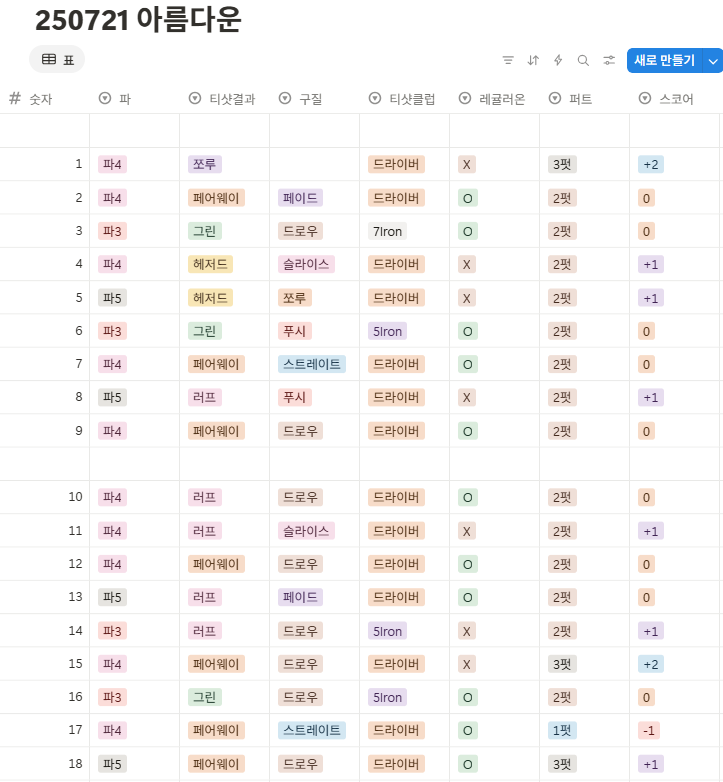The height and width of the screenshot is (782, 723).
Task: Click the select icon of 레귤러온 column
Action: [465, 98]
